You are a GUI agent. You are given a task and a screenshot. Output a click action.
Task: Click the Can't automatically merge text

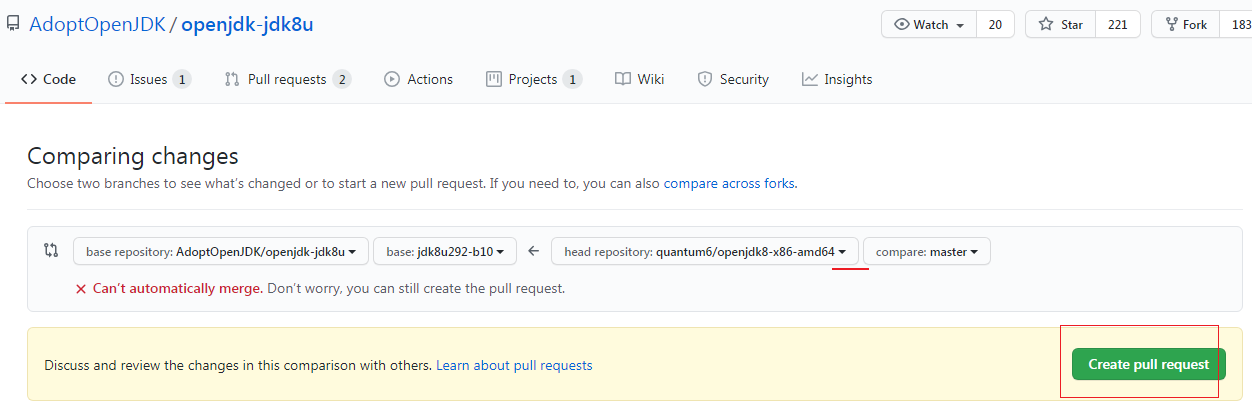click(x=178, y=289)
